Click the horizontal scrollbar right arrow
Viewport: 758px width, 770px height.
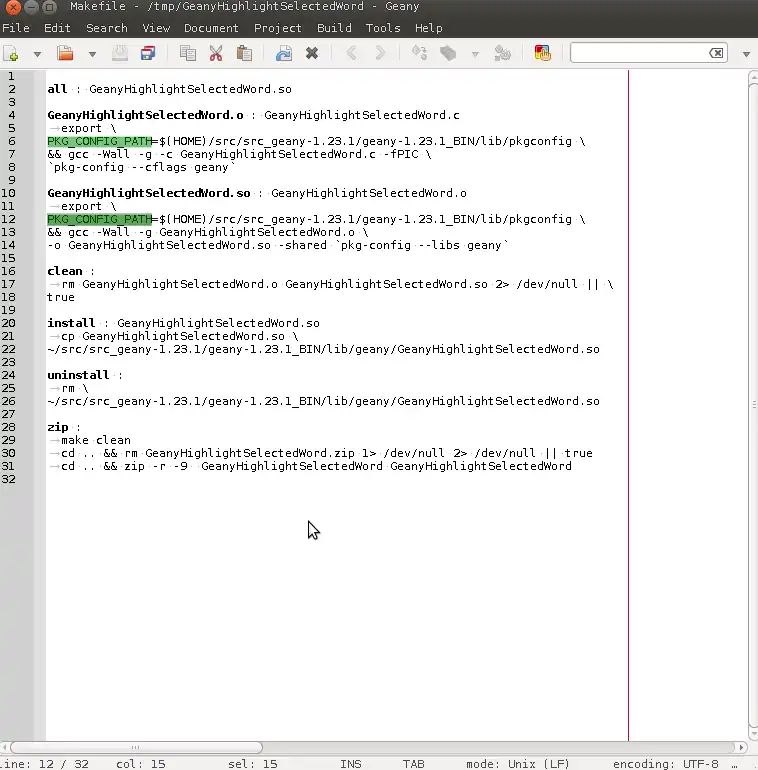[741, 747]
